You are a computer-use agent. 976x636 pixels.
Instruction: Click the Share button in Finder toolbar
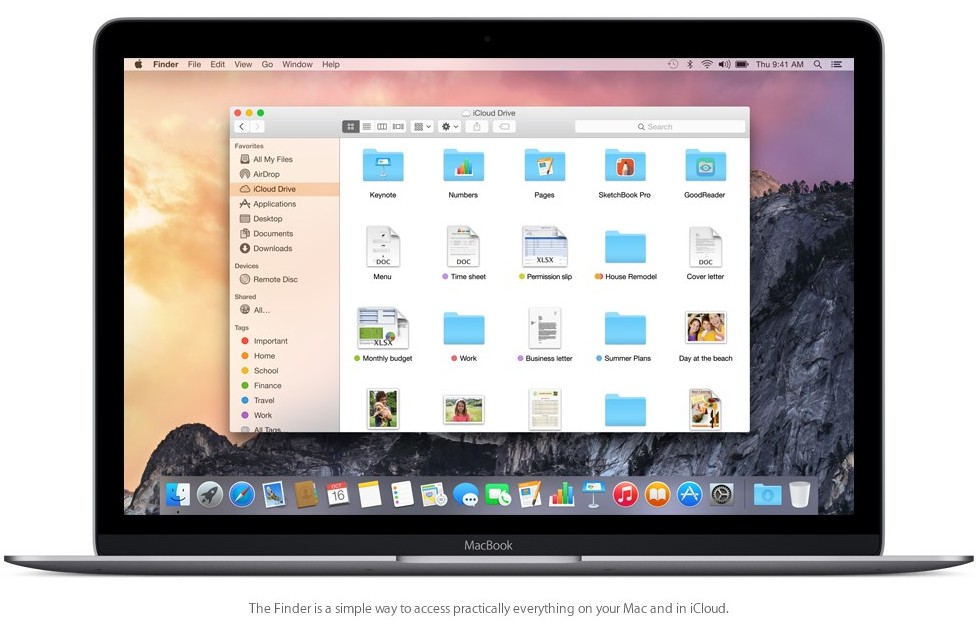click(x=477, y=126)
